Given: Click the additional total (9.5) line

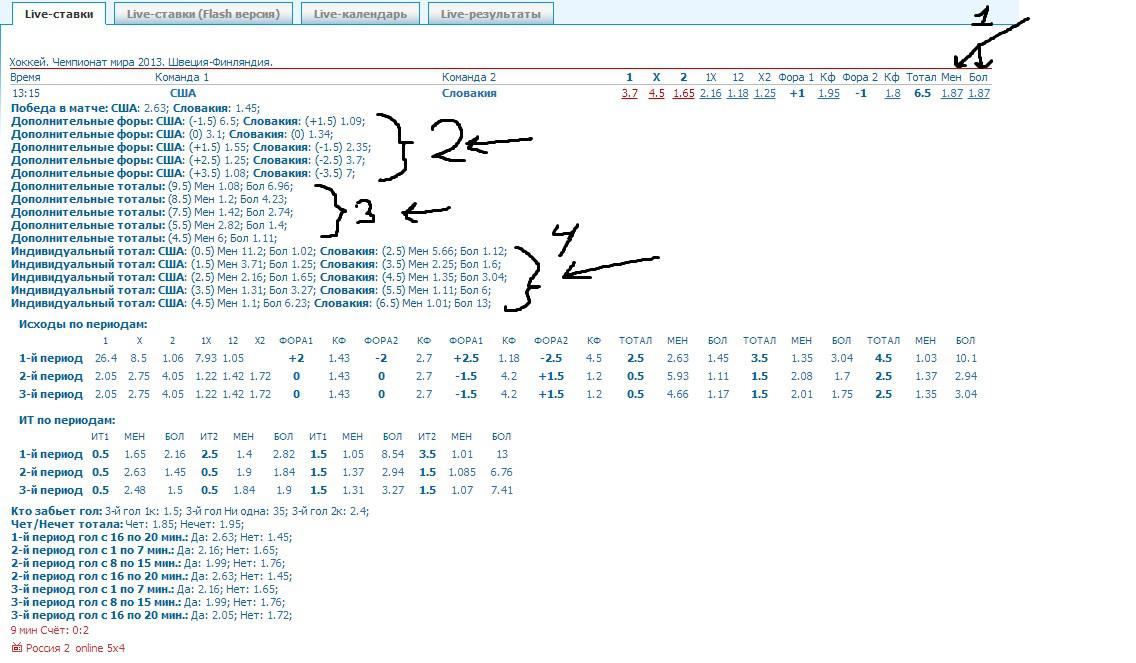Looking at the screenshot, I should point(151,186).
